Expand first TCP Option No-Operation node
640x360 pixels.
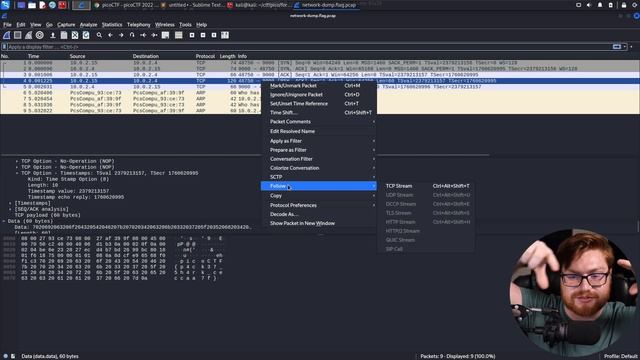point(17,161)
